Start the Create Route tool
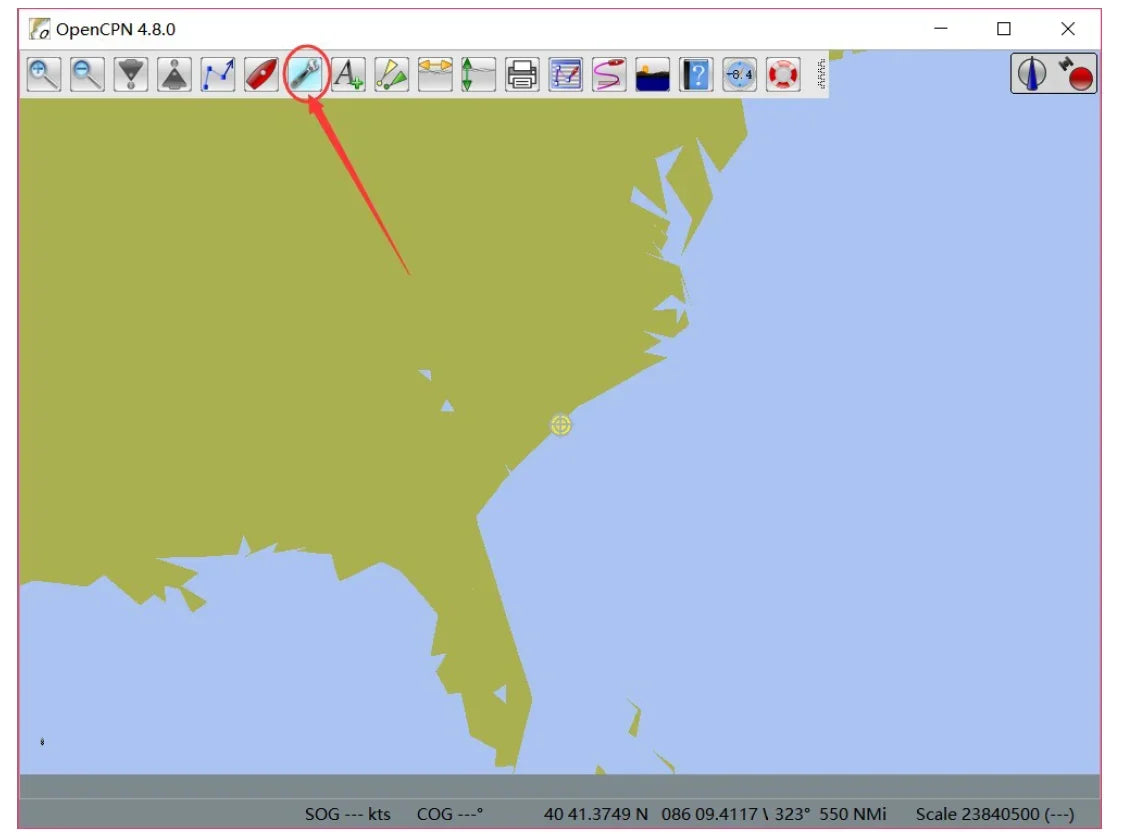The height and width of the screenshot is (836, 1124). point(218,74)
